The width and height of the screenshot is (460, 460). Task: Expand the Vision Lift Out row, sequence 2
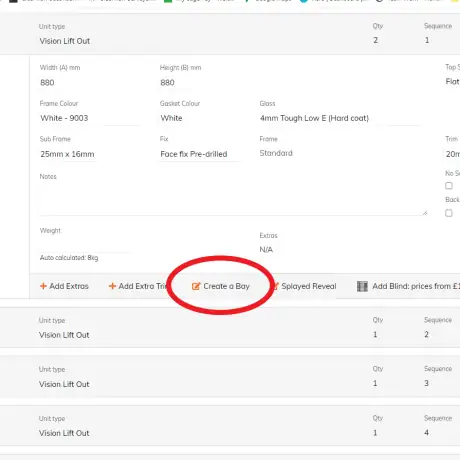230,328
